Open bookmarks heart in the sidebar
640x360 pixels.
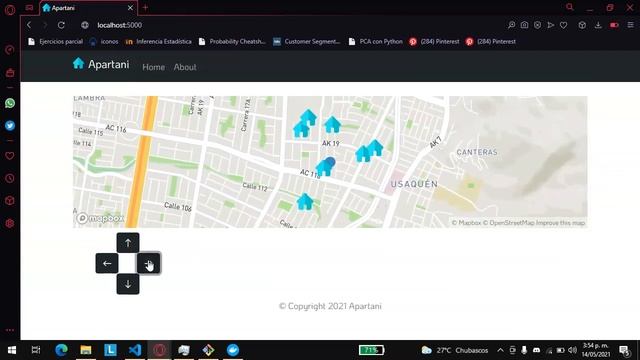click(x=10, y=156)
